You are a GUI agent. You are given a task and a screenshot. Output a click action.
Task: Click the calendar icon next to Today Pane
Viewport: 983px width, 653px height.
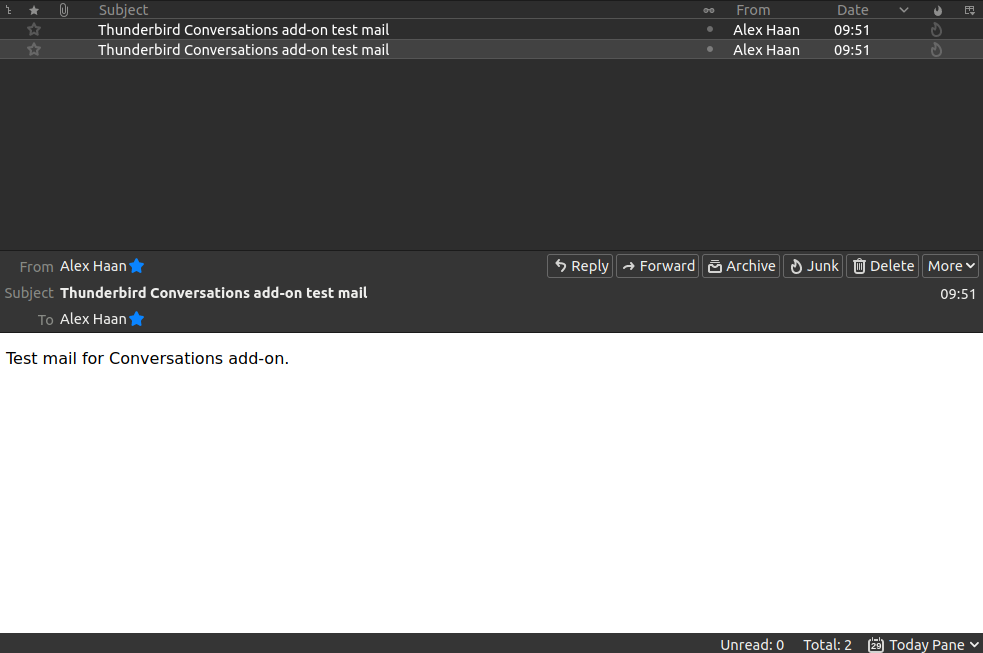pyautogui.click(x=876, y=644)
